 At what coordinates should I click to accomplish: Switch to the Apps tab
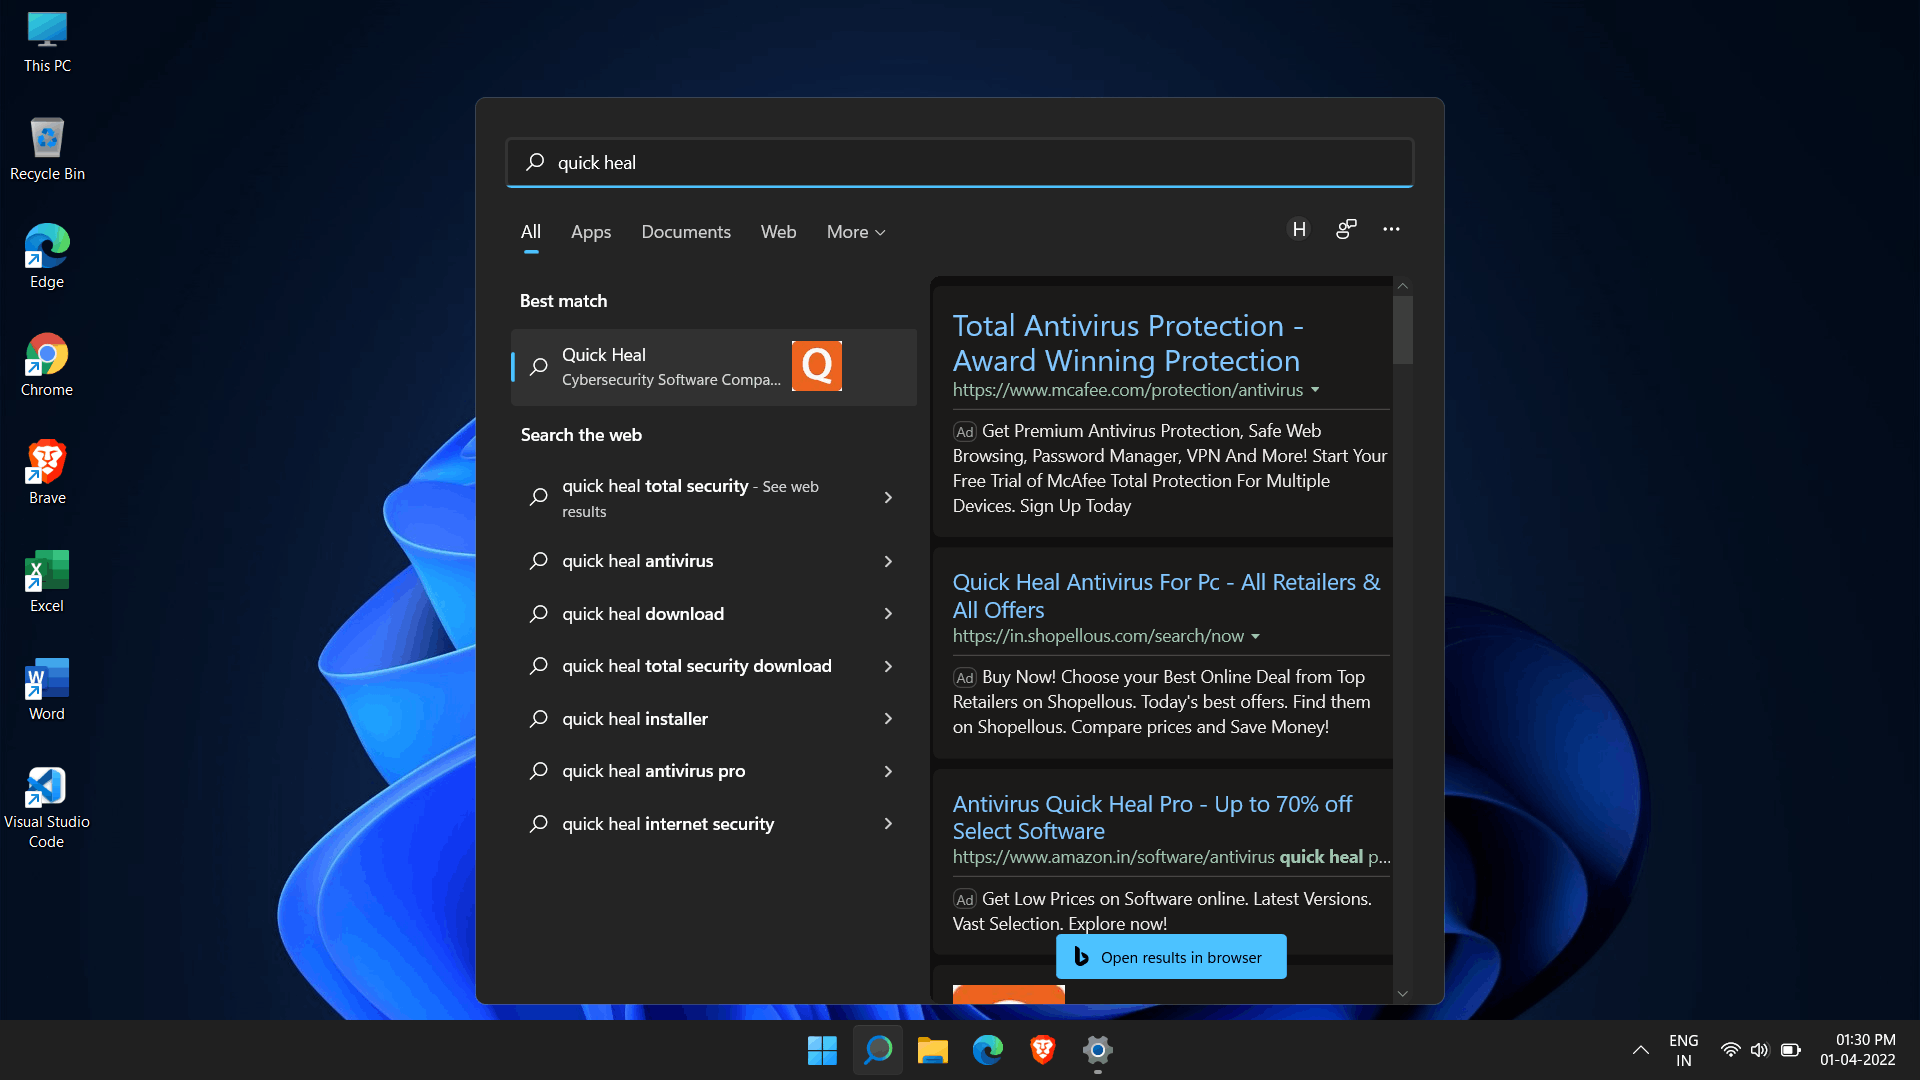pyautogui.click(x=591, y=232)
